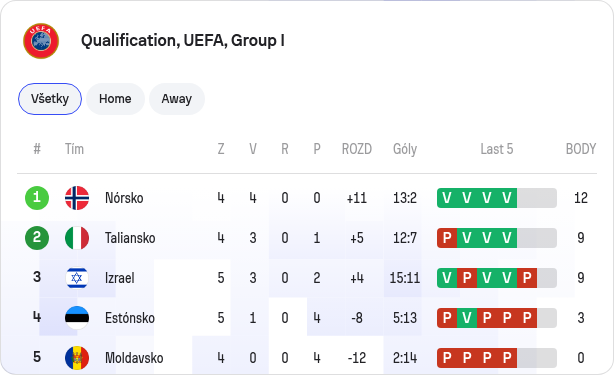
Task: Click the Moldova flag icon
Action: coord(77,358)
